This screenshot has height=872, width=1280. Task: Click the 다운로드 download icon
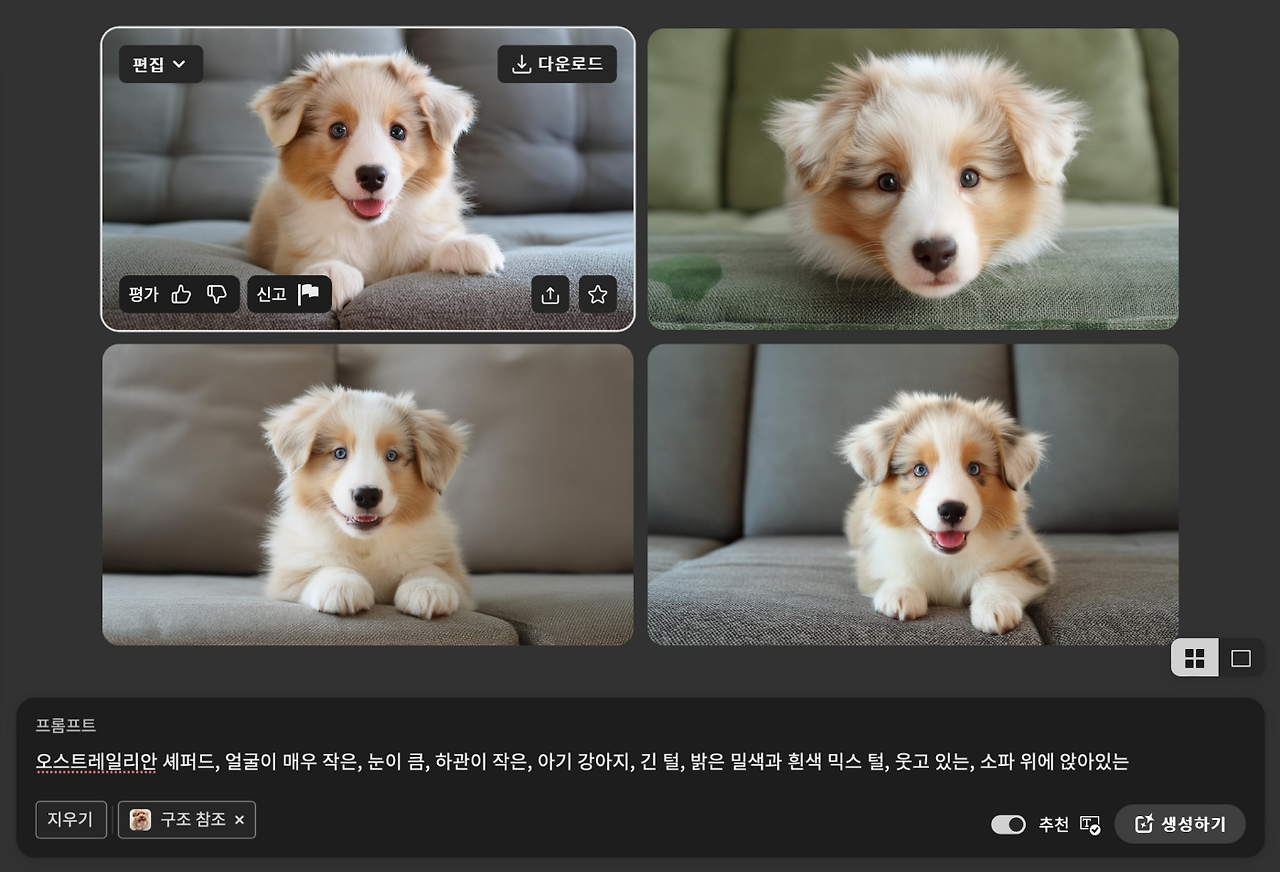click(x=520, y=64)
